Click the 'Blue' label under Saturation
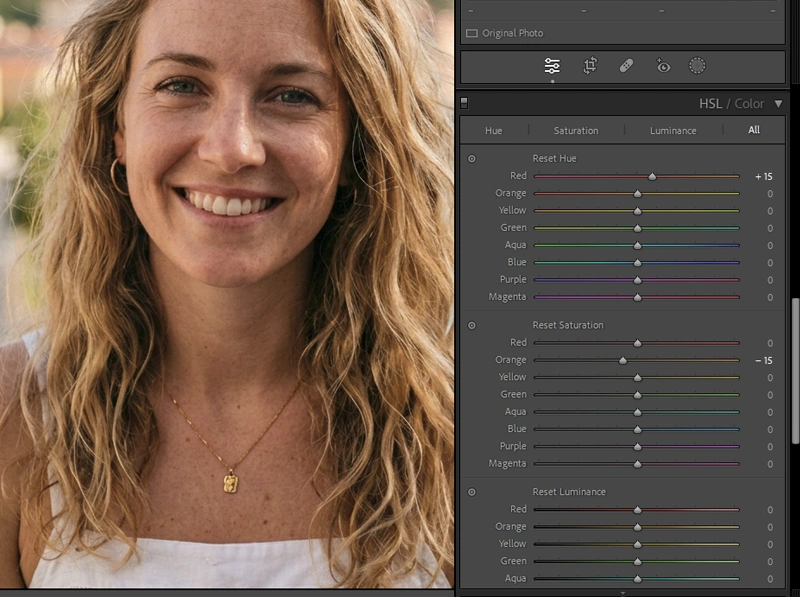Viewport: 800px width, 597px height. [x=516, y=429]
